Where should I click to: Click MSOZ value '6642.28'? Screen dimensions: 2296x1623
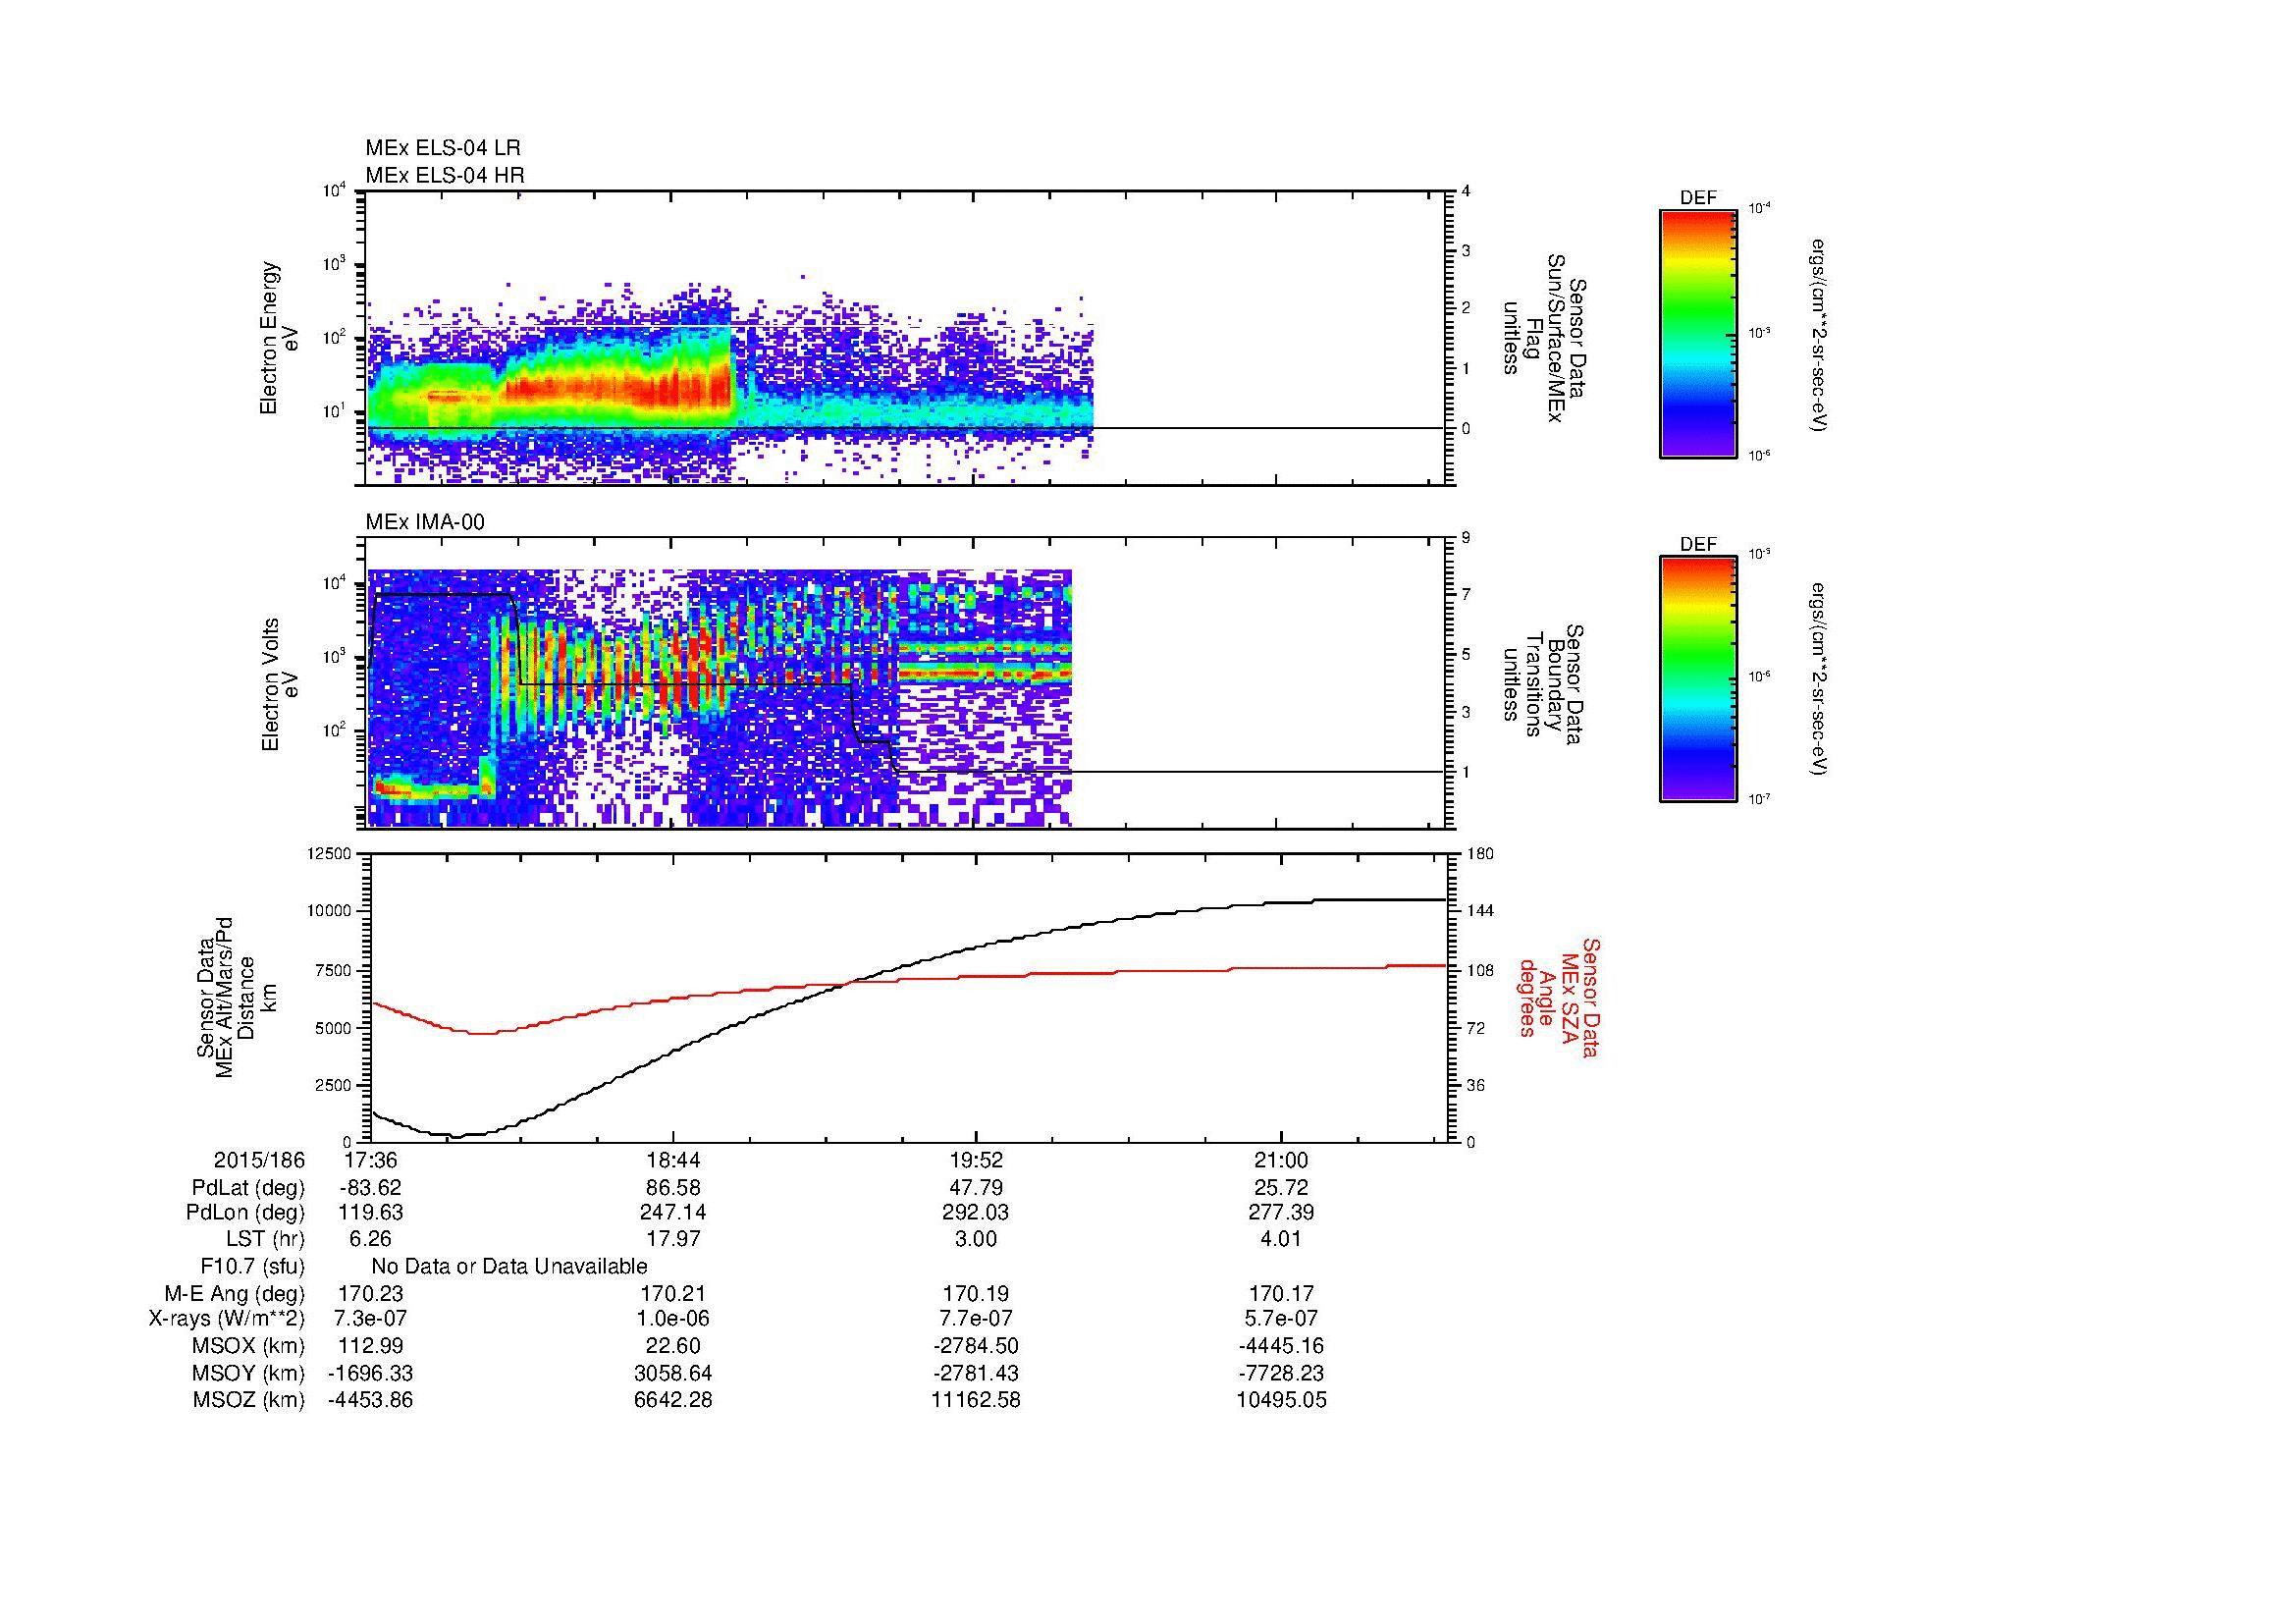point(674,1400)
